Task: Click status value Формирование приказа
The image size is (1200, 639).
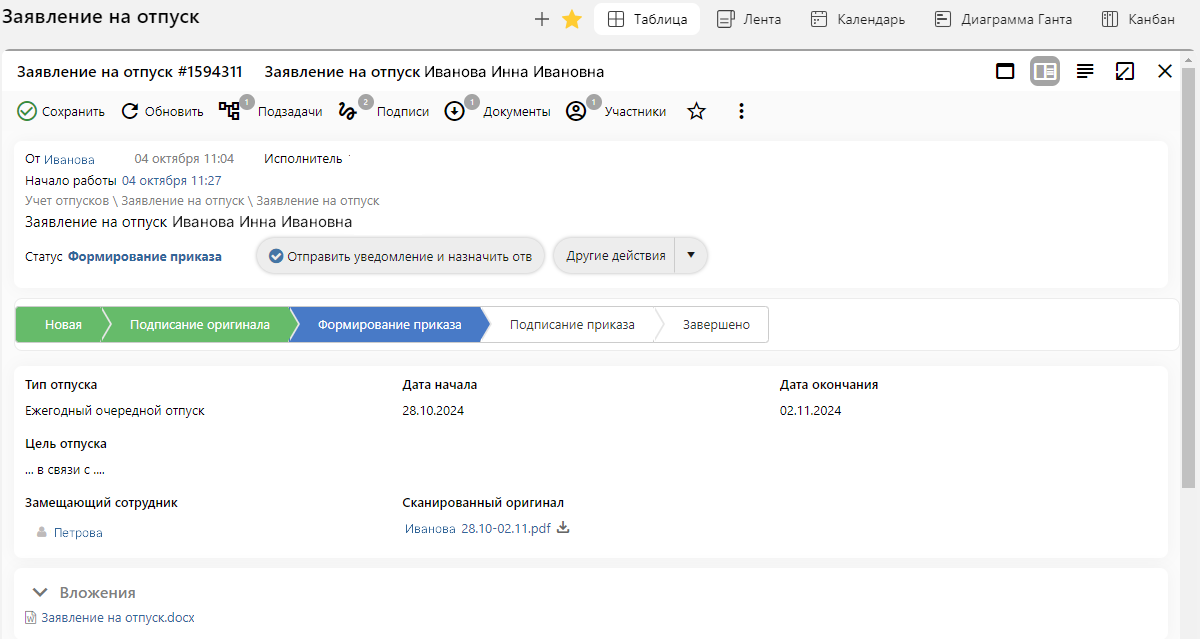Action: click(x=145, y=256)
